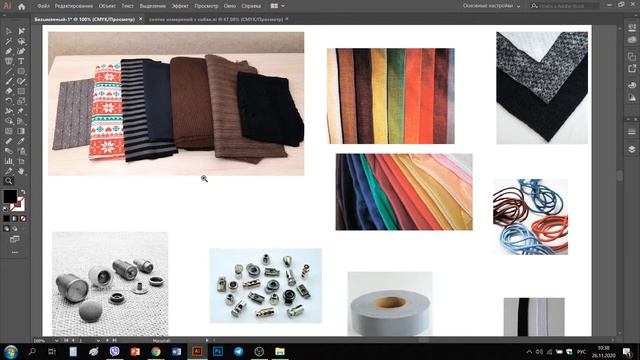Select the Line Segment tool
This screenshot has width=640, height=360.
[9, 71]
